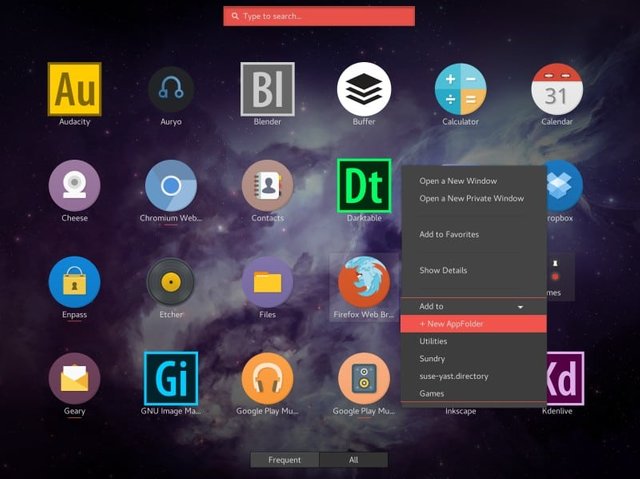Viewport: 640px width, 479px height.
Task: Open the Audacity app icon
Action: [x=74, y=89]
